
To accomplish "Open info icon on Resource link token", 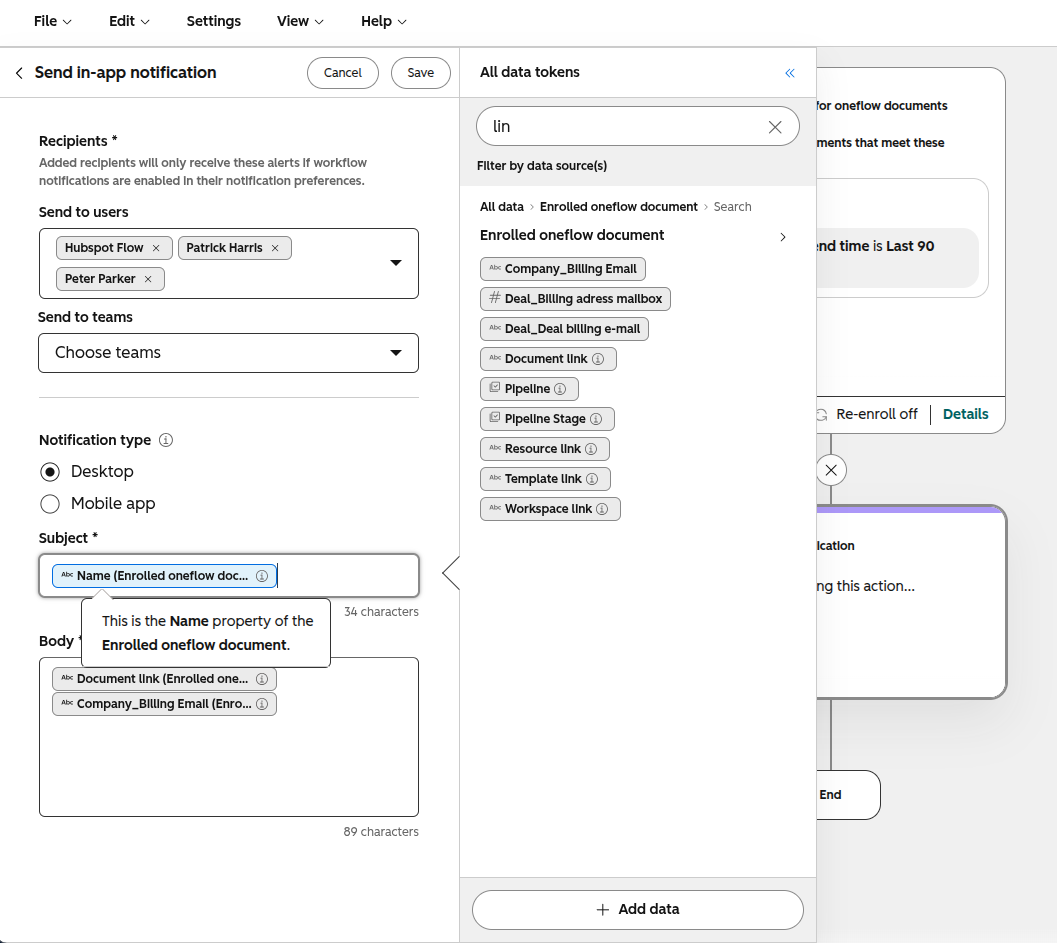I will (x=591, y=449).
